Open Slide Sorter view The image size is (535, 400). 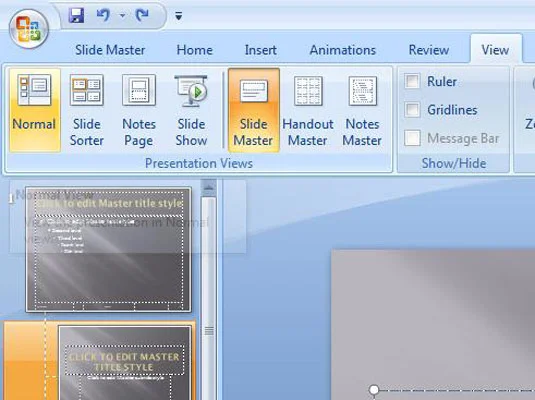coord(87,110)
